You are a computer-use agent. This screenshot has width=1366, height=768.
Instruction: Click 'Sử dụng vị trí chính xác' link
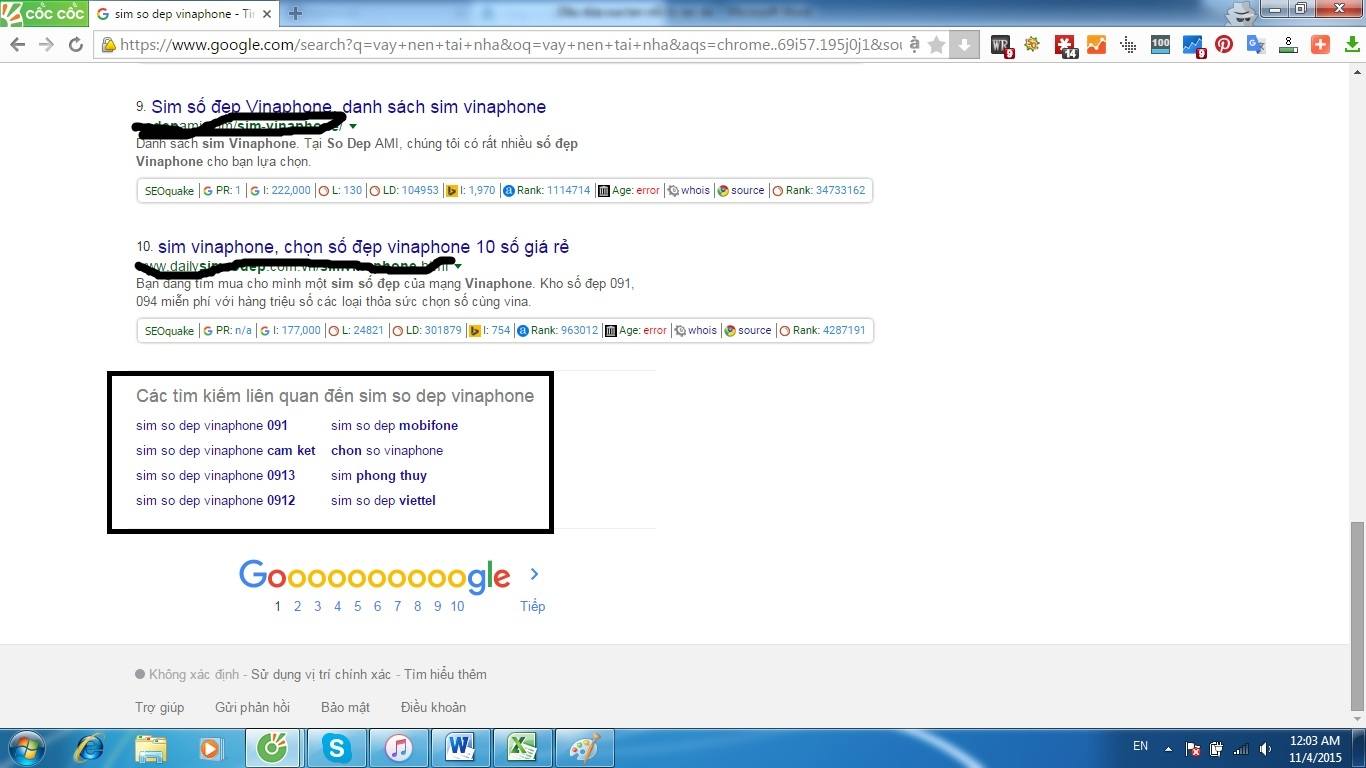[x=321, y=674]
